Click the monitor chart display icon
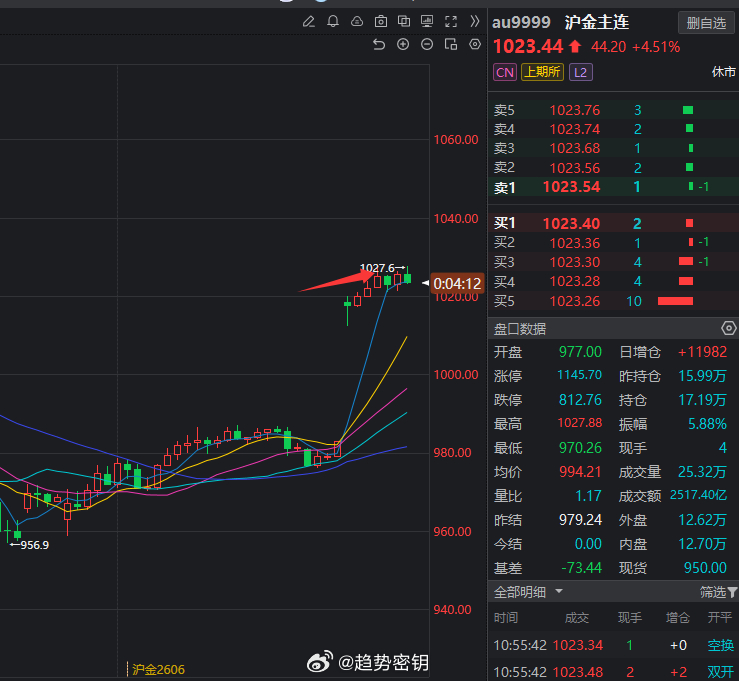Image resolution: width=739 pixels, height=681 pixels. (x=427, y=21)
